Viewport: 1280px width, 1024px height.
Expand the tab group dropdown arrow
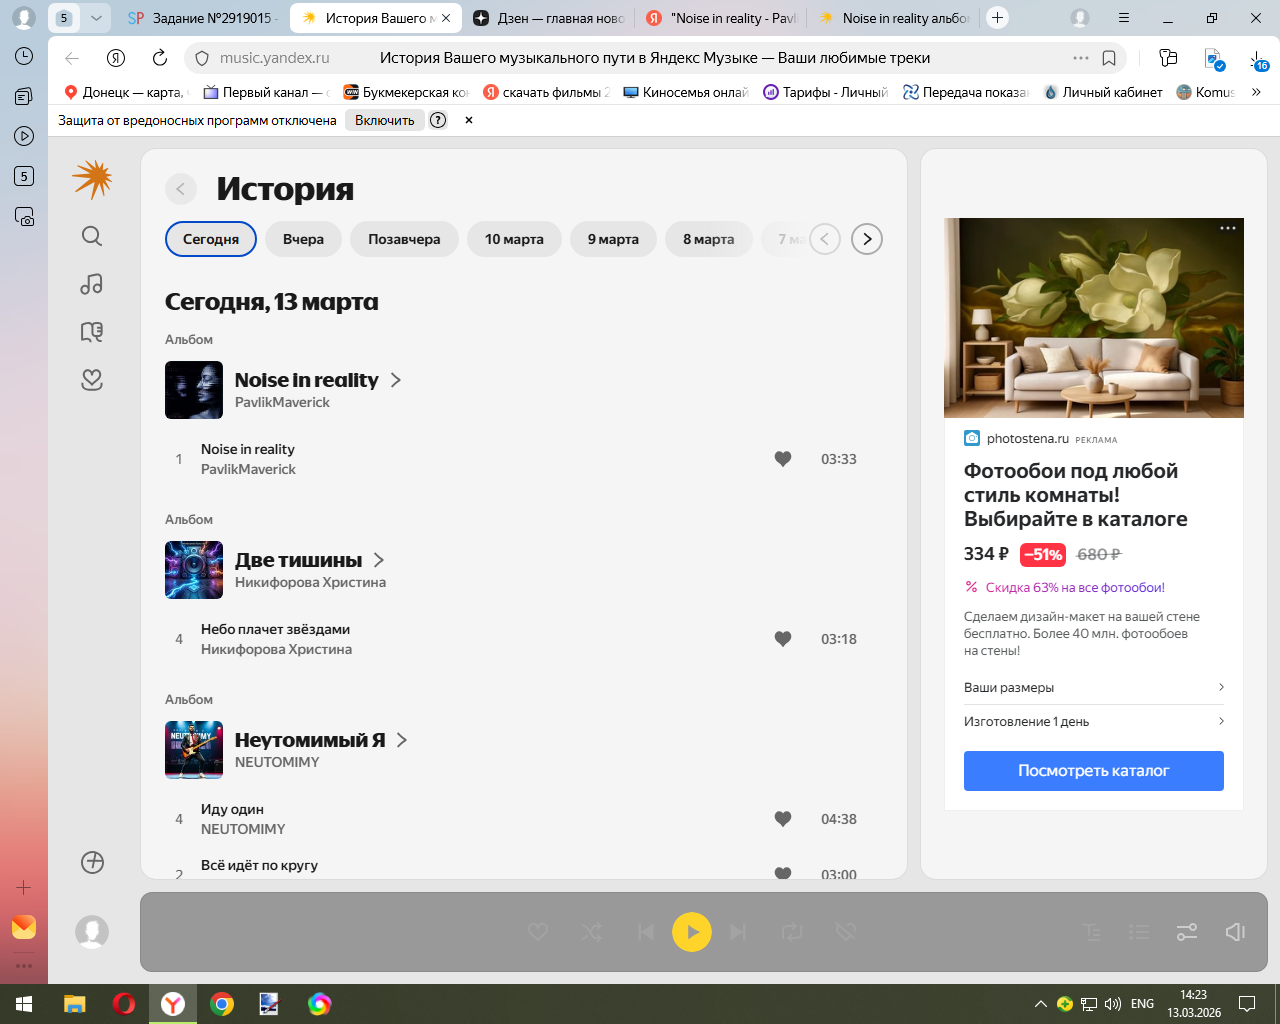[x=96, y=18]
